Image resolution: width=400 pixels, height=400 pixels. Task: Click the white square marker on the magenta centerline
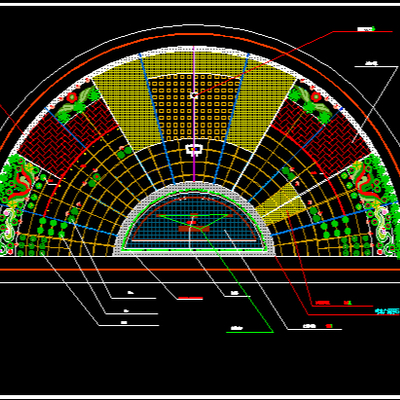coord(194,95)
